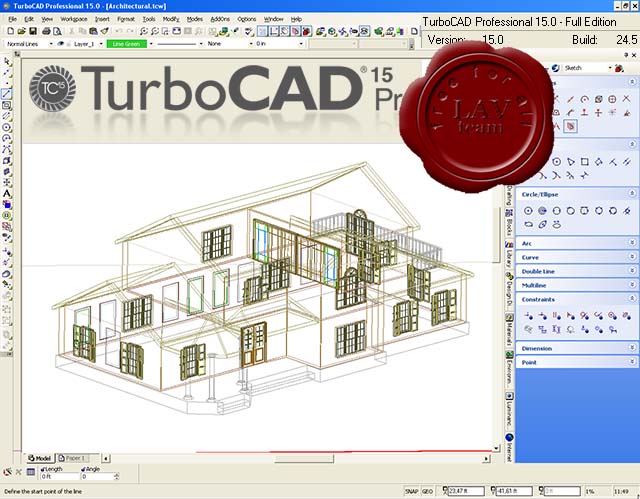
Task: Click the Zoom In magnifier icon
Action: click(144, 31)
